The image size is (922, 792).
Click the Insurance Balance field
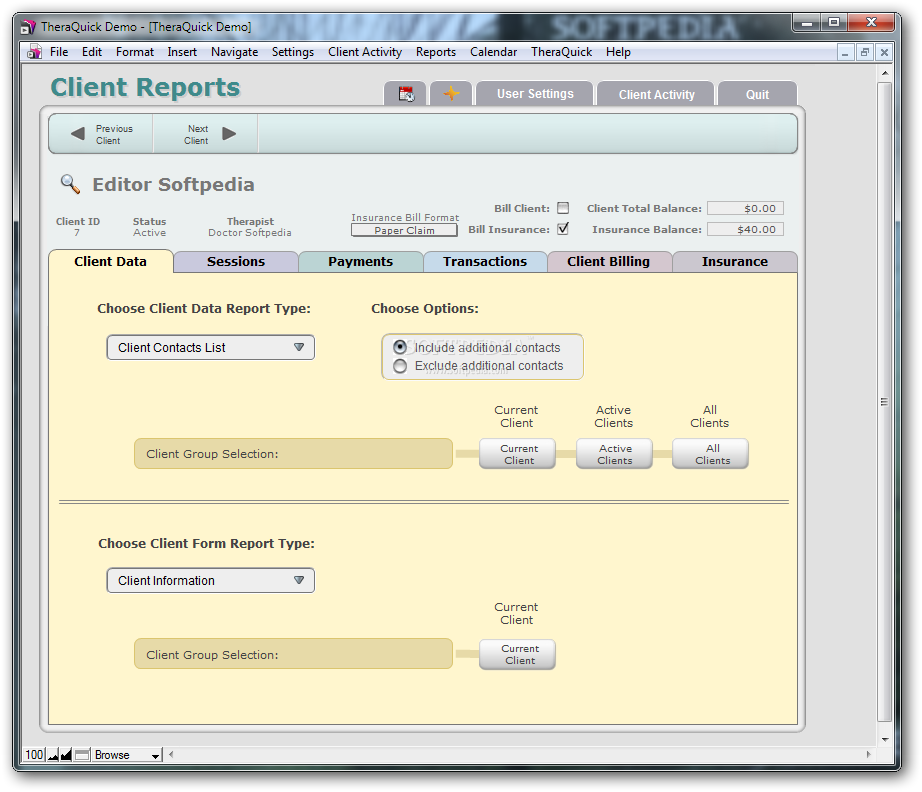(x=745, y=229)
